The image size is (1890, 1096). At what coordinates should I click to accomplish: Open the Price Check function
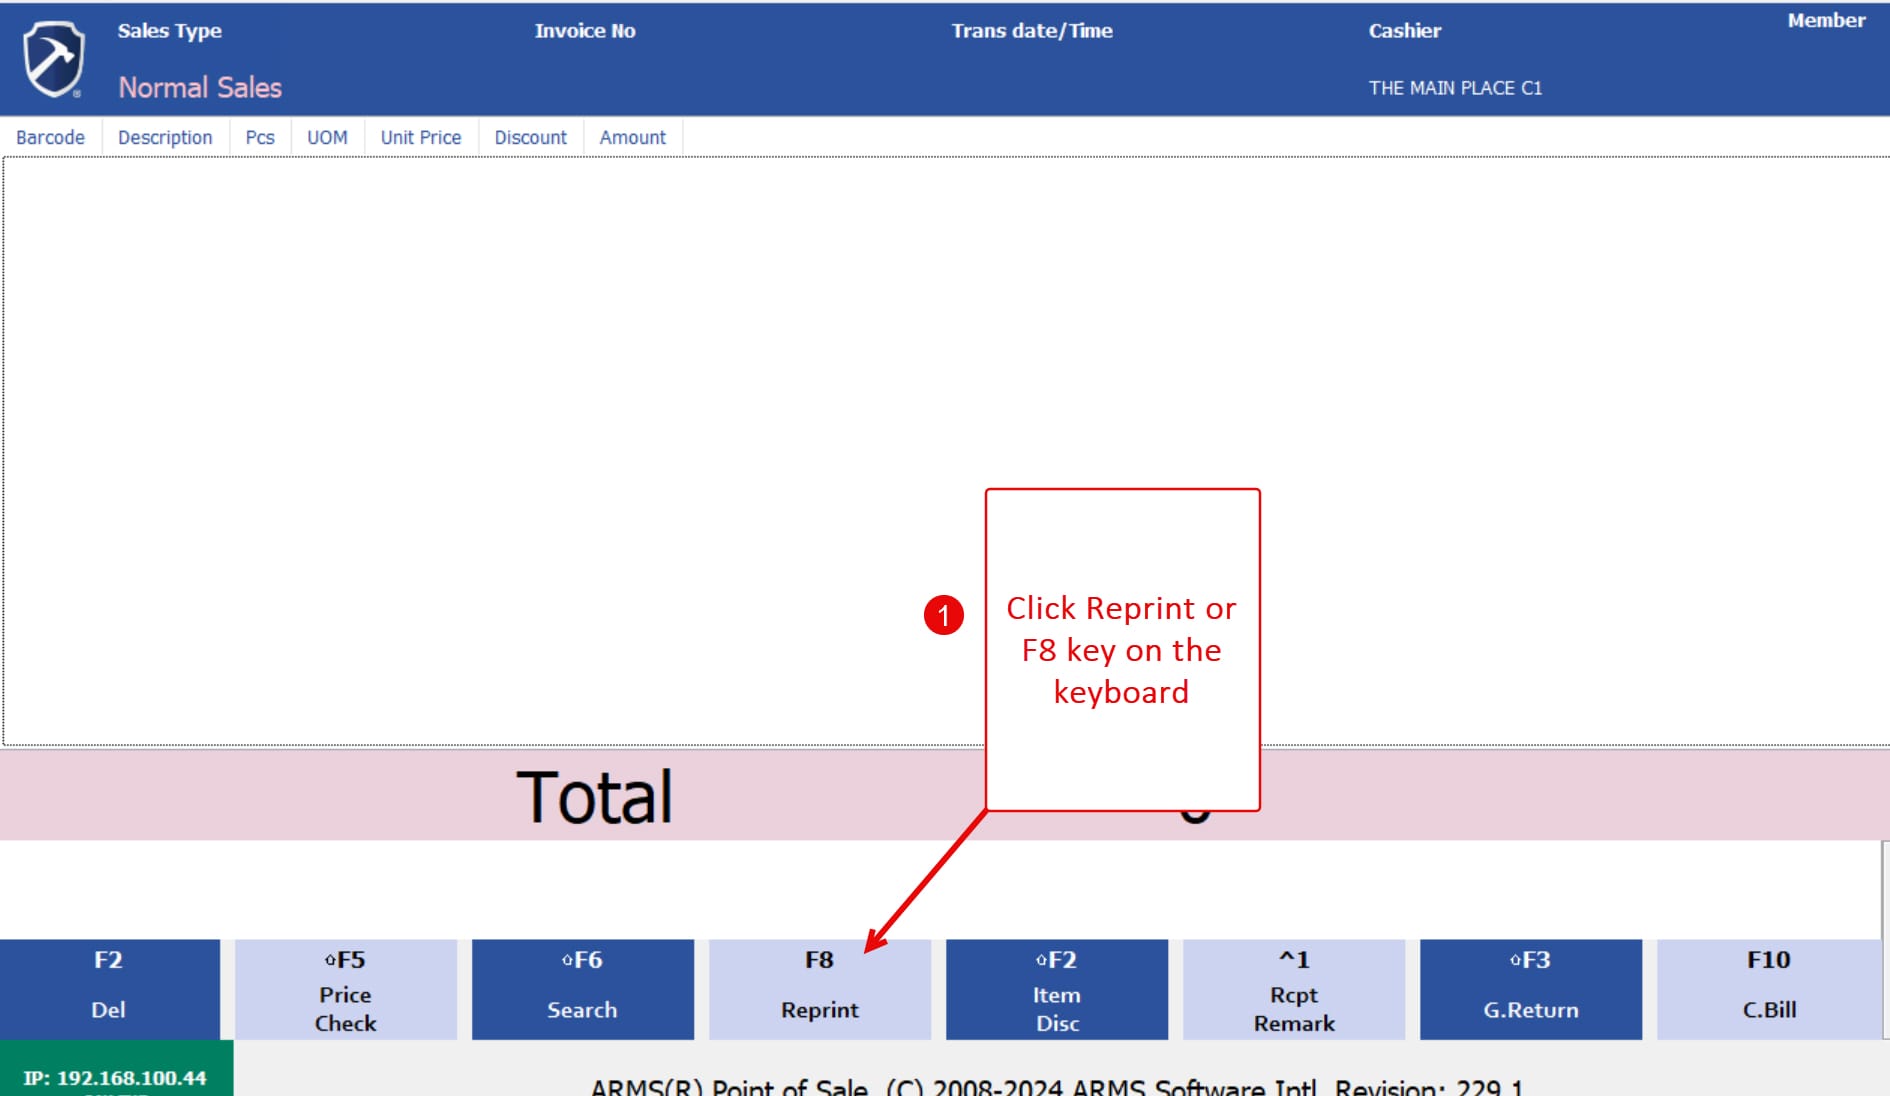point(345,990)
